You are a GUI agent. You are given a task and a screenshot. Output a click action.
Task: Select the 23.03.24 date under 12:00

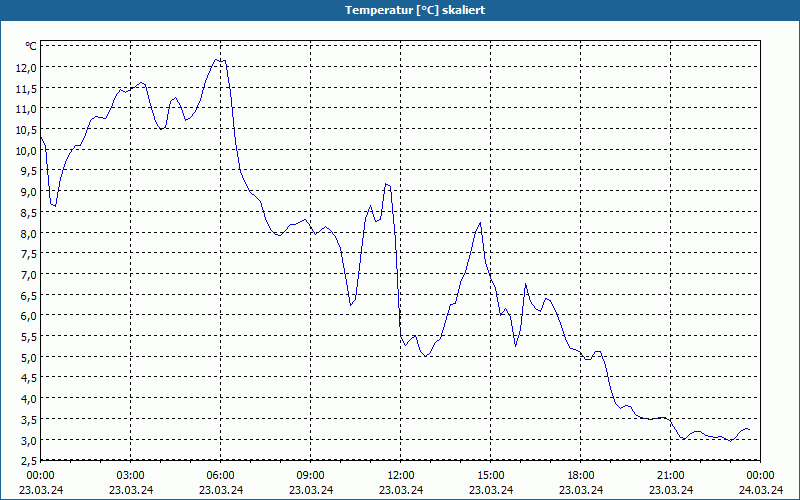tap(401, 490)
